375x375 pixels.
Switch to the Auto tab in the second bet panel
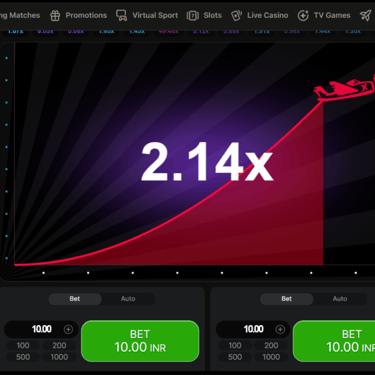pos(340,299)
